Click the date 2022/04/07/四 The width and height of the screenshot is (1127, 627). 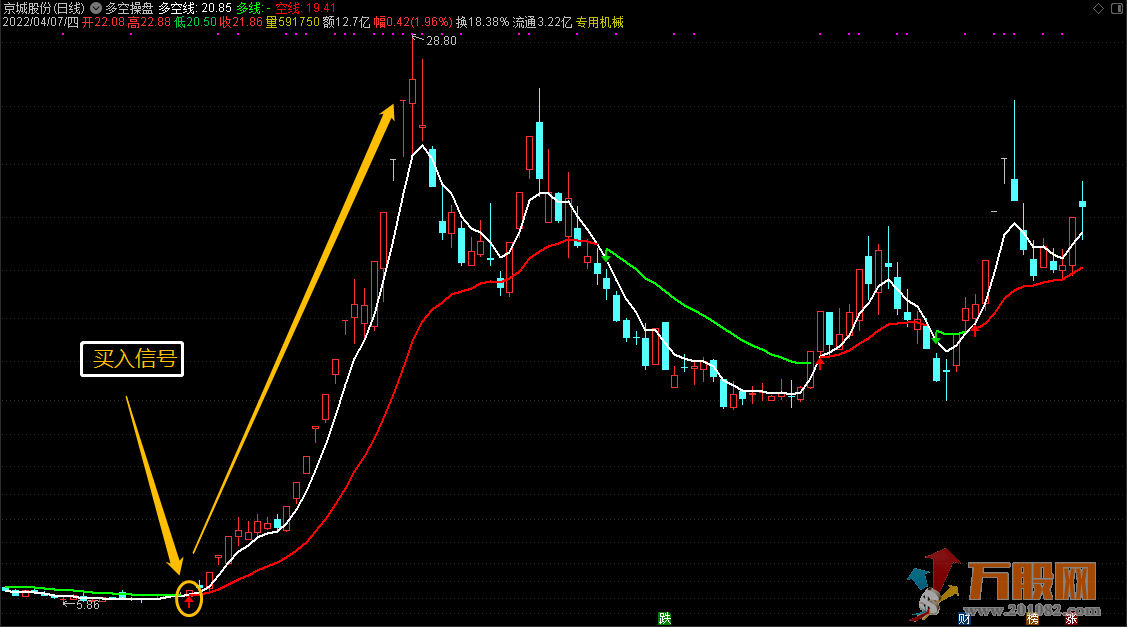coord(40,22)
